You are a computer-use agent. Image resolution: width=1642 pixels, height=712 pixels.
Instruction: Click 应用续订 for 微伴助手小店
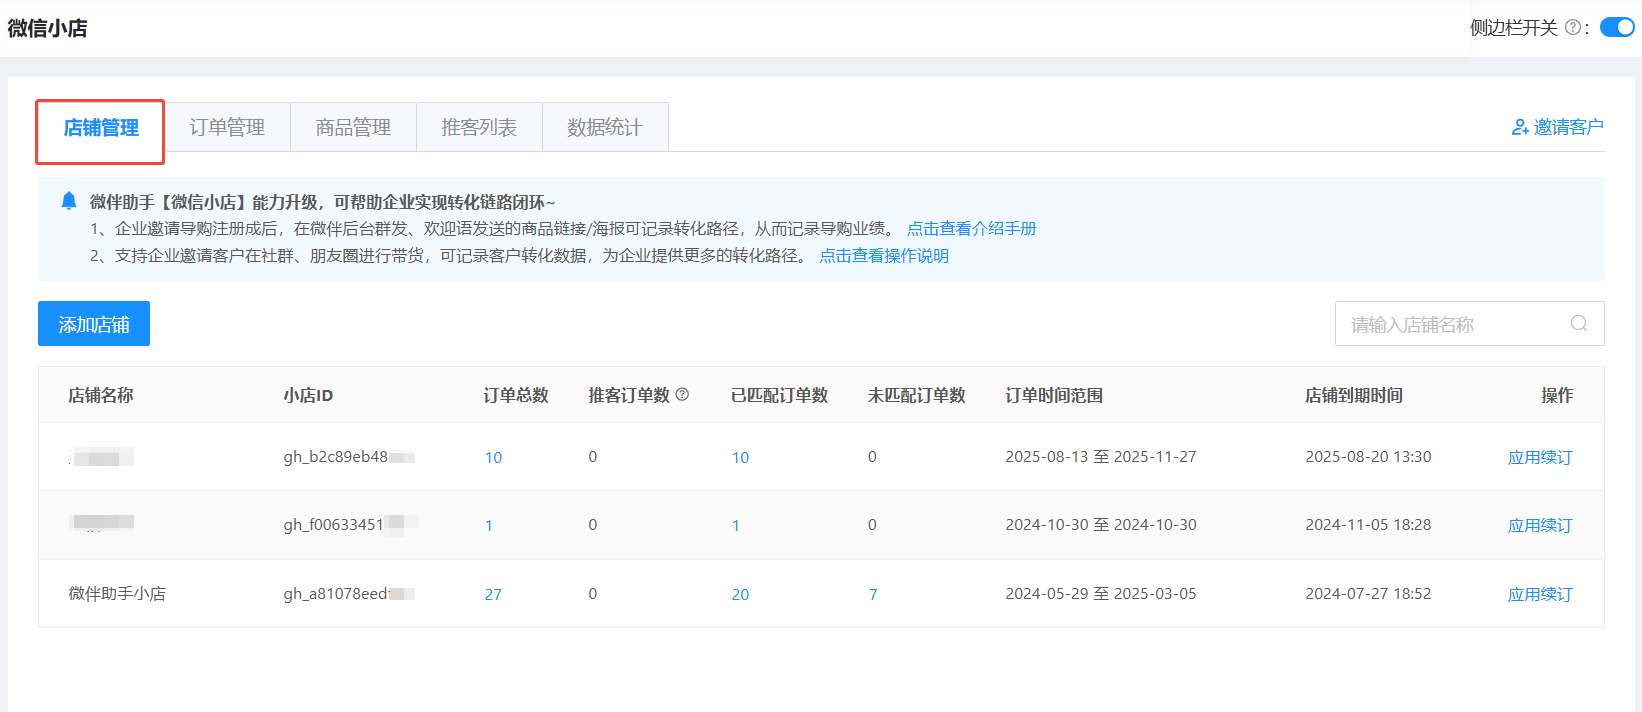click(x=1539, y=594)
